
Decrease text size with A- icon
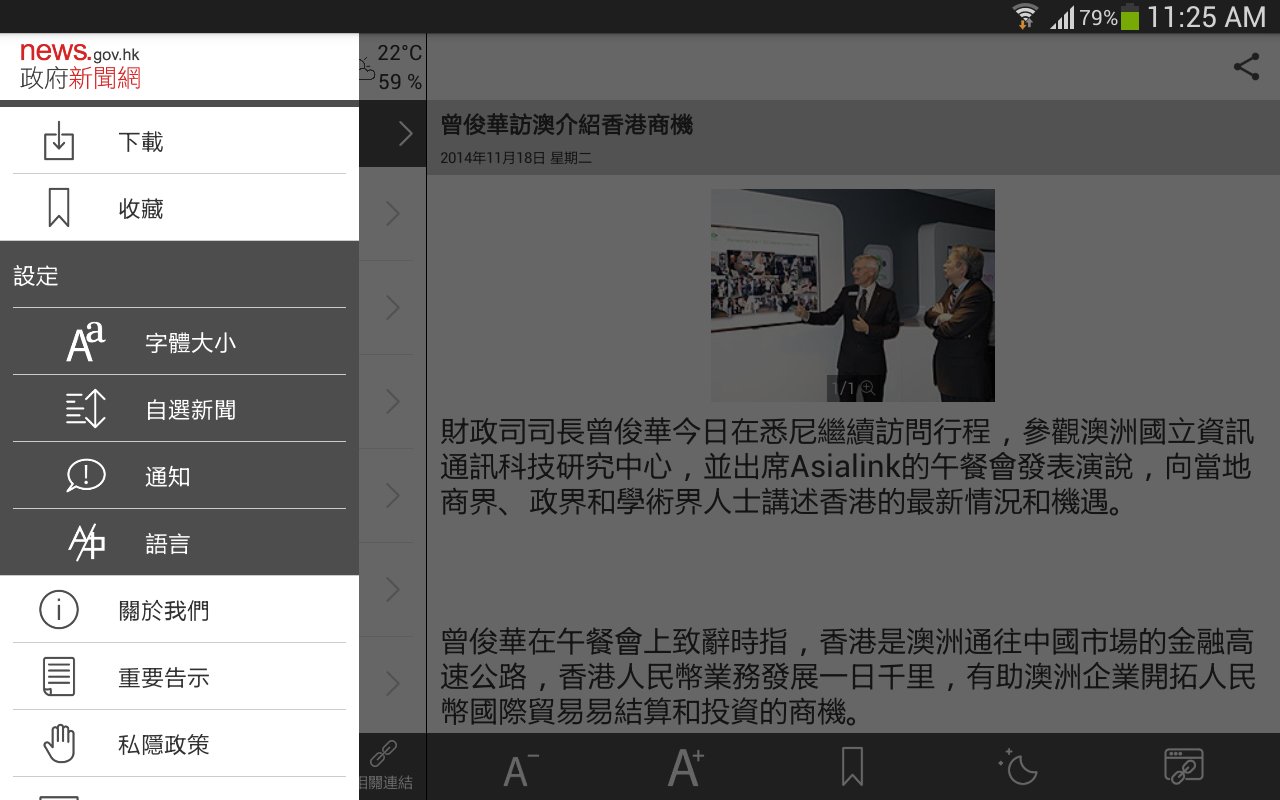(520, 767)
